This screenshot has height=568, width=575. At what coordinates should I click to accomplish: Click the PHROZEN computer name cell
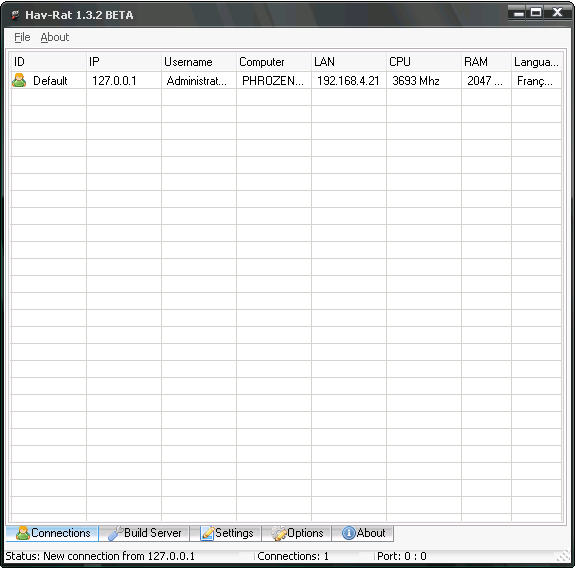[273, 80]
